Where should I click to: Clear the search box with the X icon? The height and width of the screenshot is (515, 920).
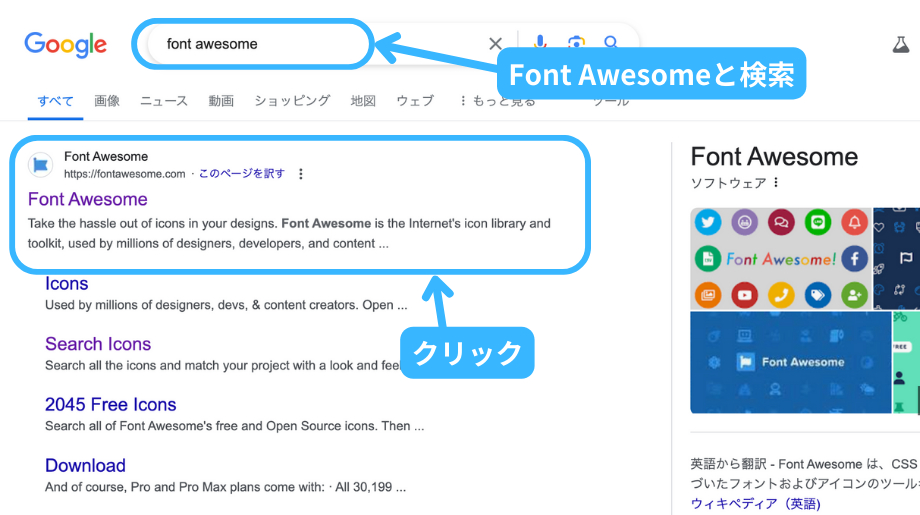[495, 44]
